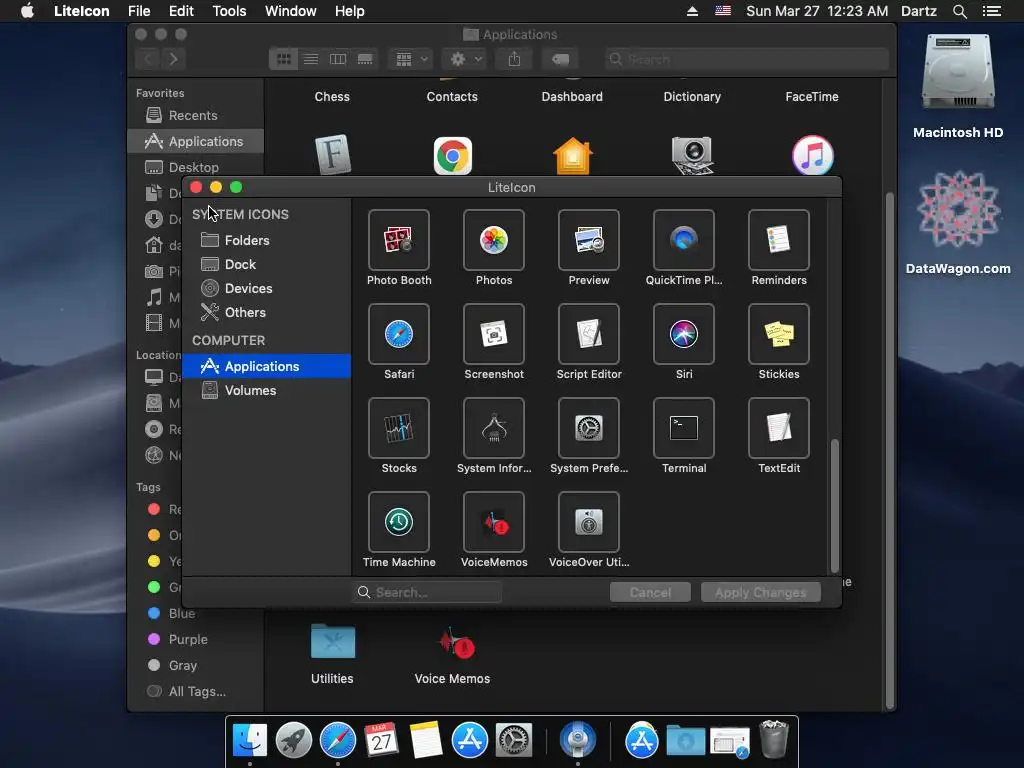
Task: Click the Cancel button
Action: pos(650,592)
